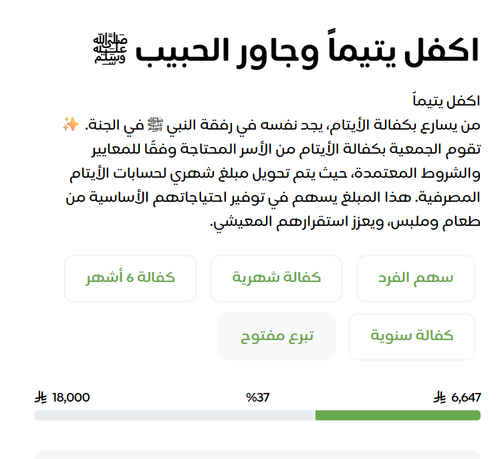Select the كفالة سنوية option

pos(412,336)
